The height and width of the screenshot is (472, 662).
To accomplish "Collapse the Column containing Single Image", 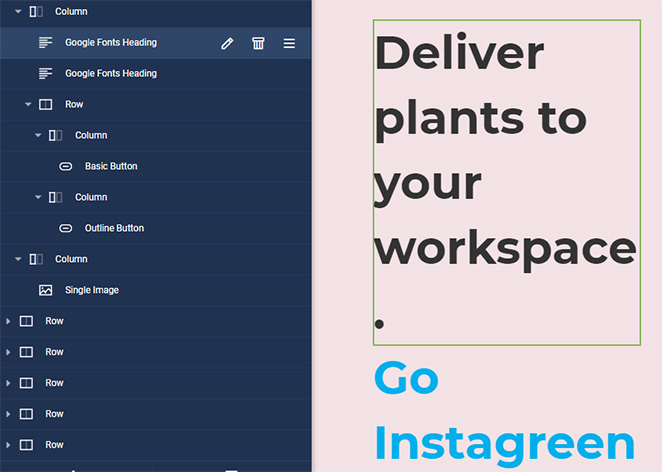I will point(18,259).
